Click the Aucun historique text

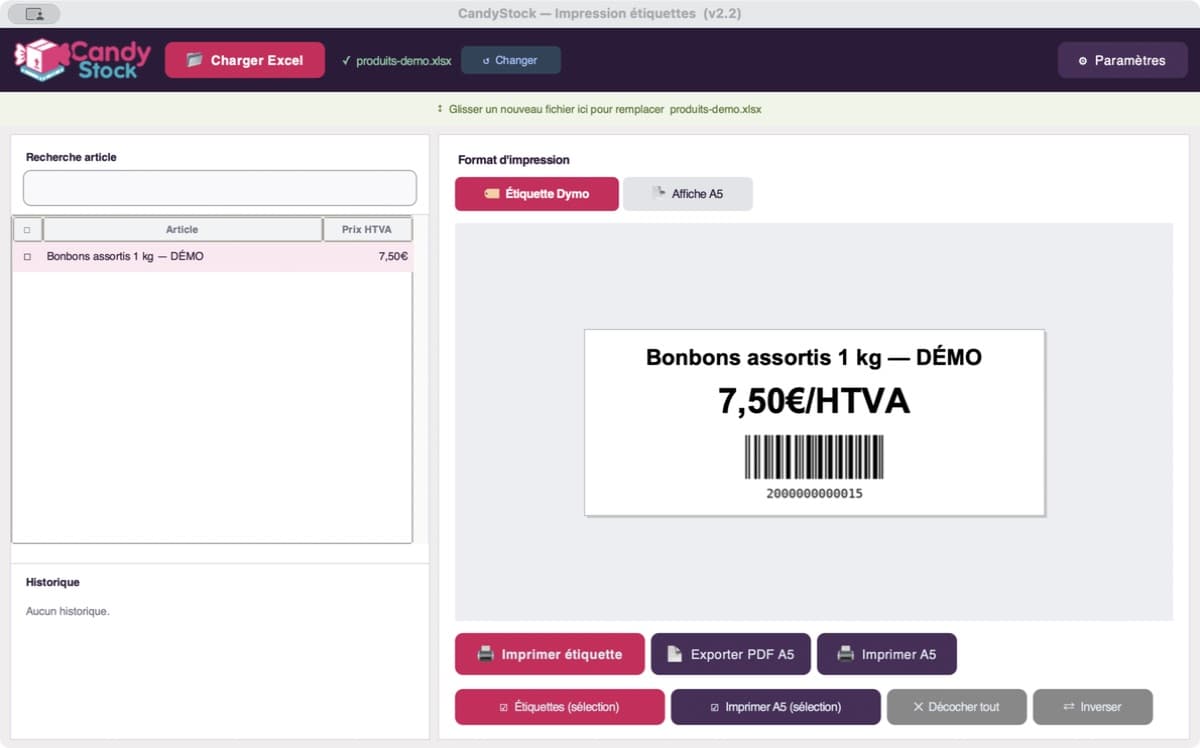68,611
